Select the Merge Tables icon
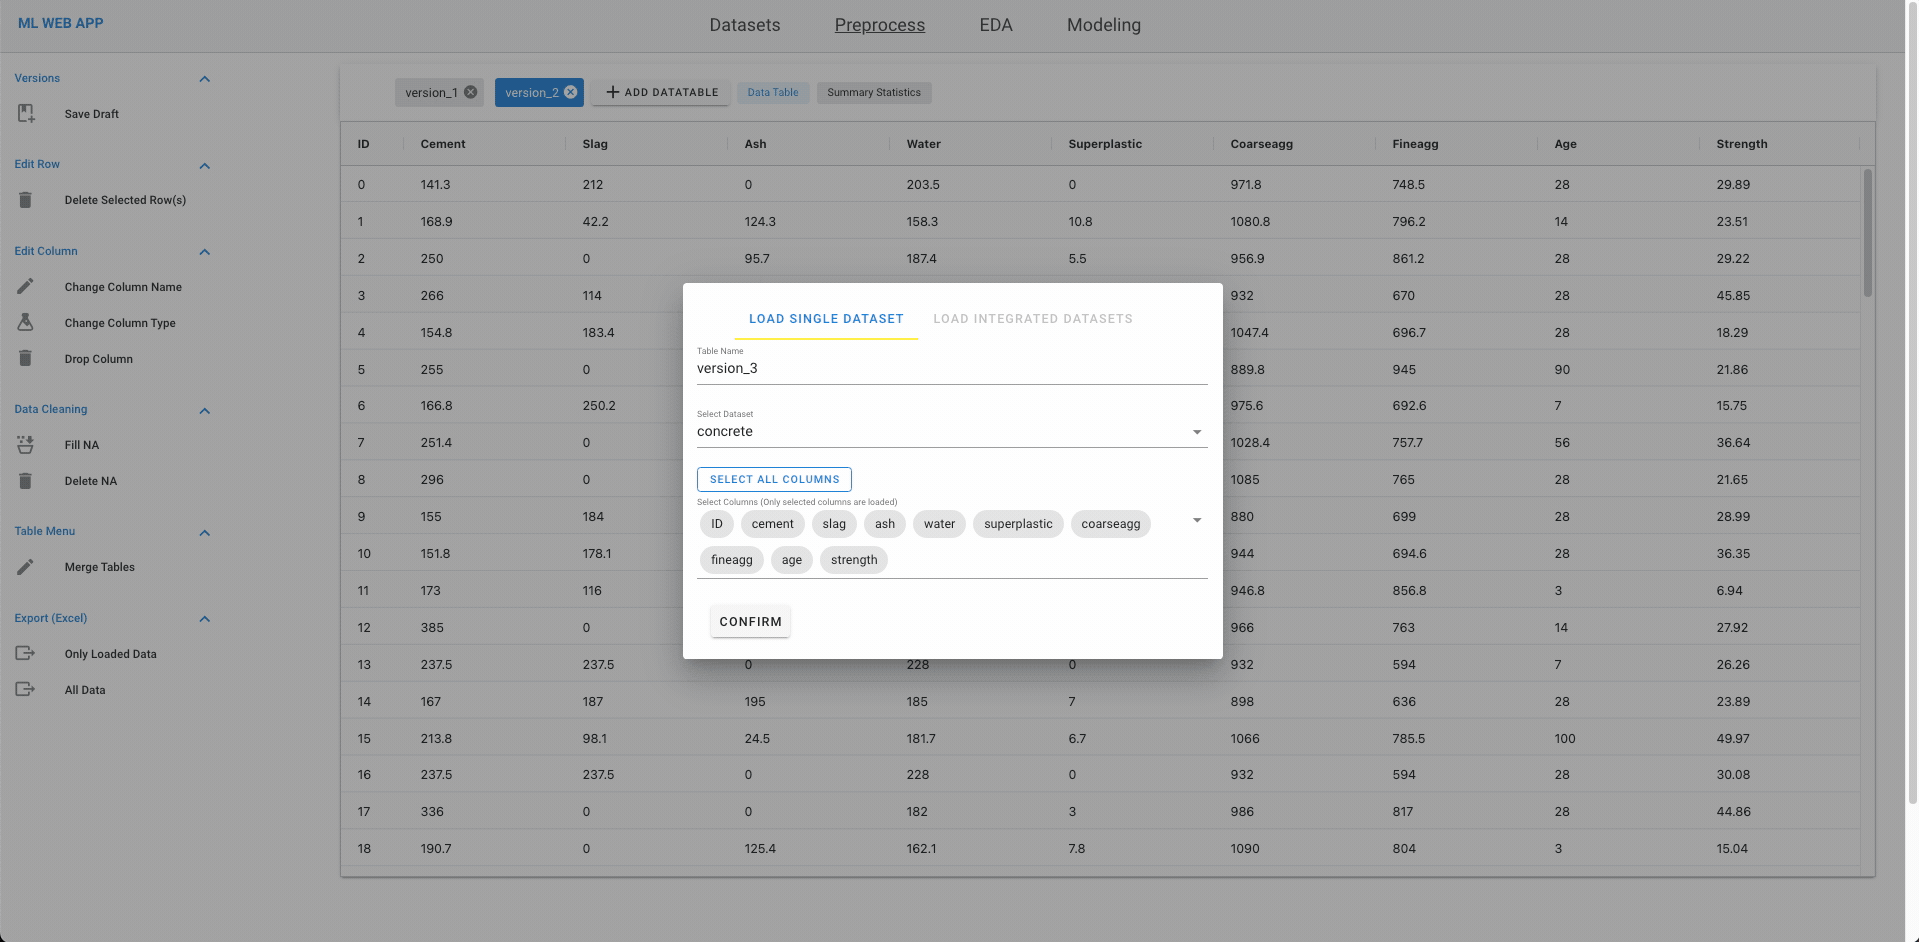The width and height of the screenshot is (1919, 942). click(25, 566)
